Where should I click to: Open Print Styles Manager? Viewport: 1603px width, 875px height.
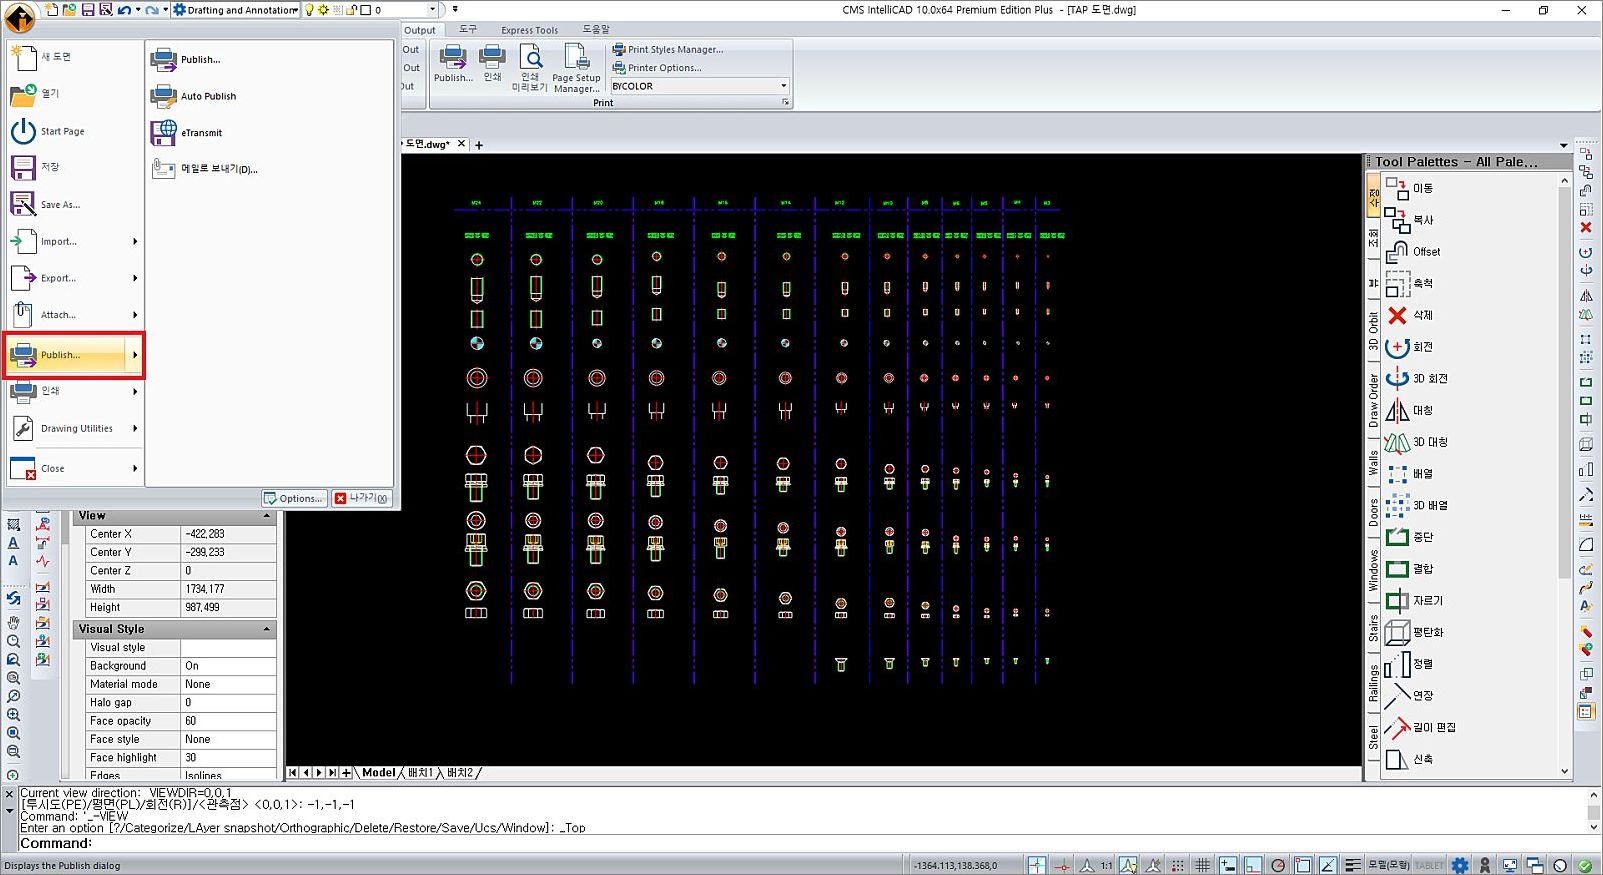click(668, 49)
